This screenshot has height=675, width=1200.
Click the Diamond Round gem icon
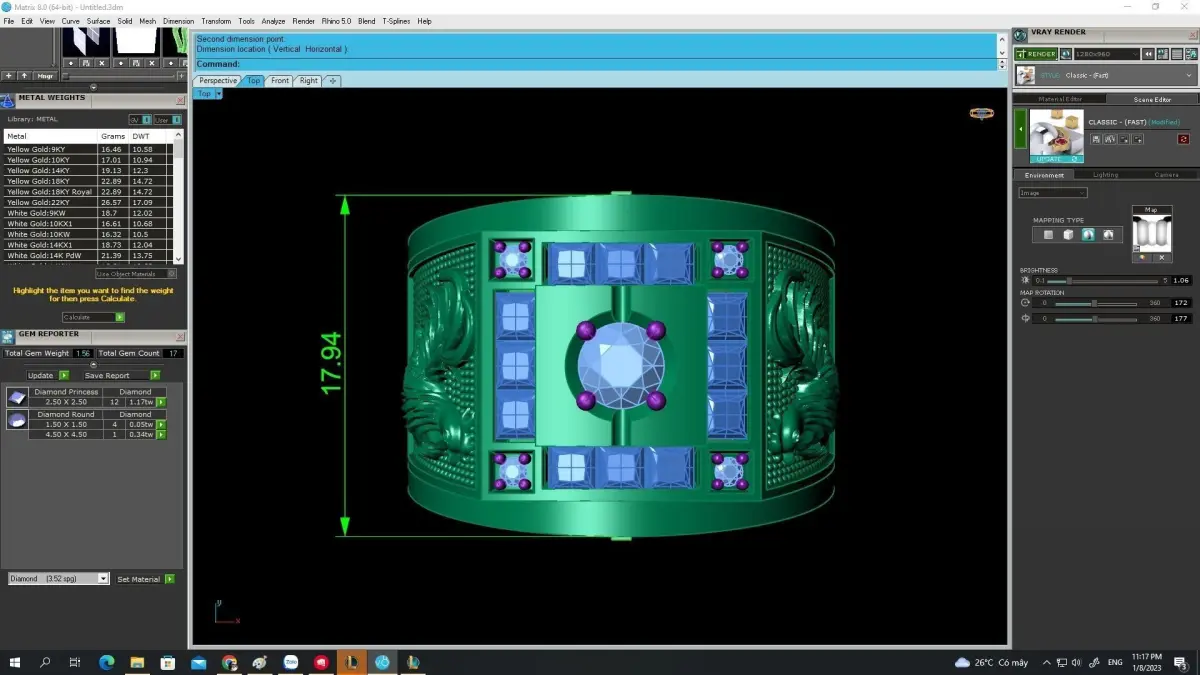tap(17, 420)
